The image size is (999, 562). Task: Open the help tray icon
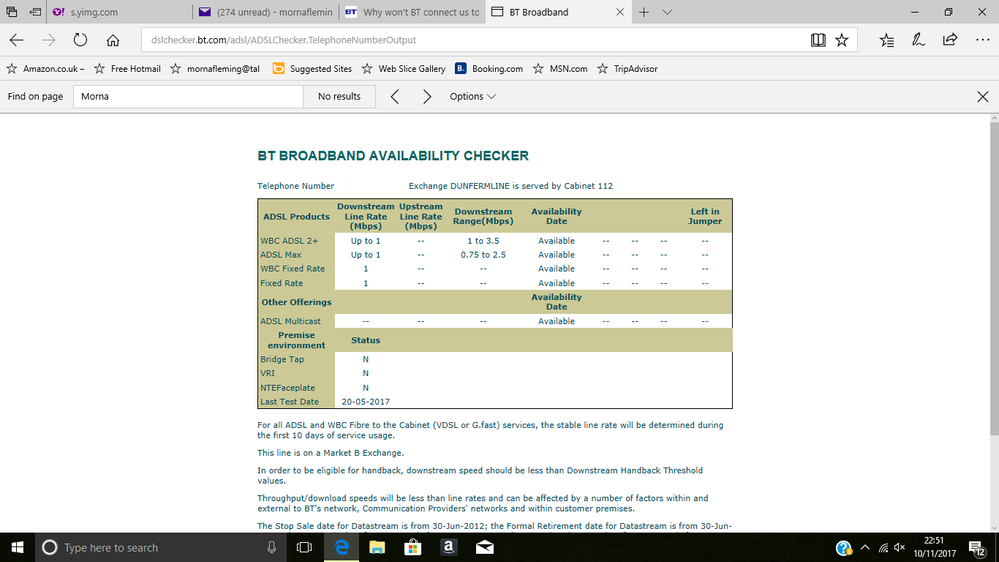(x=844, y=547)
